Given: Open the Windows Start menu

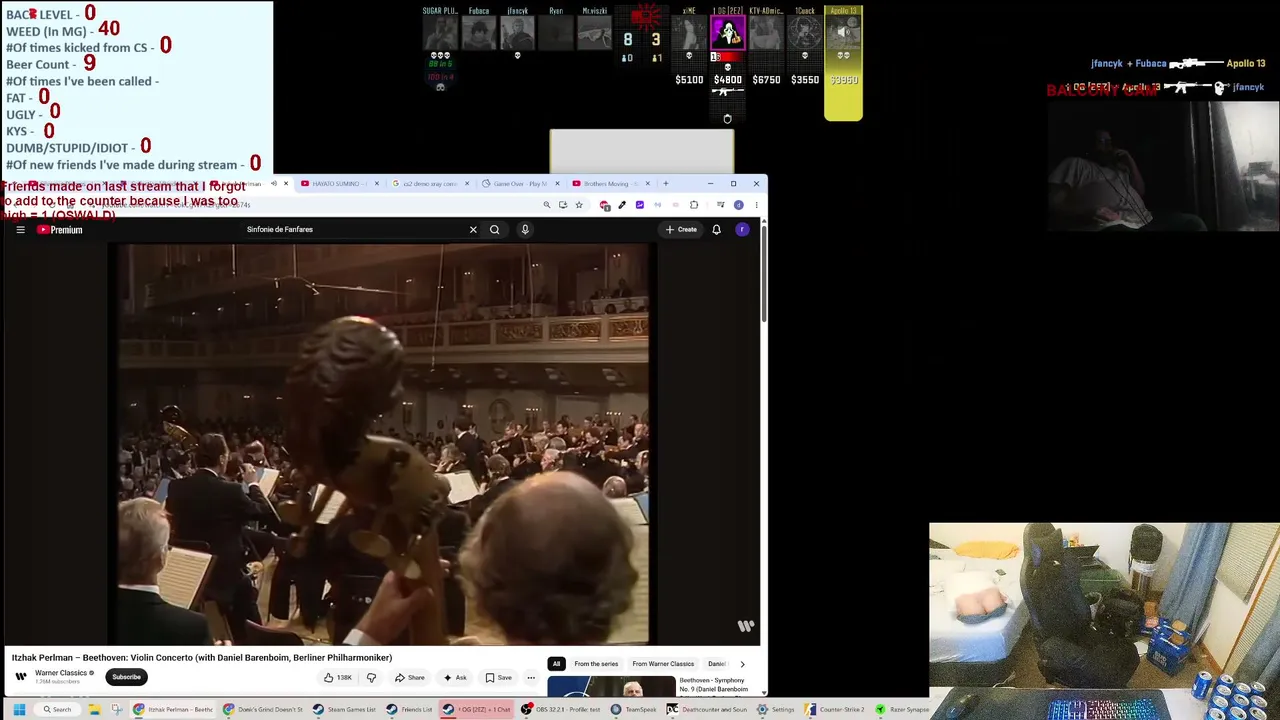Looking at the screenshot, I should (x=19, y=710).
